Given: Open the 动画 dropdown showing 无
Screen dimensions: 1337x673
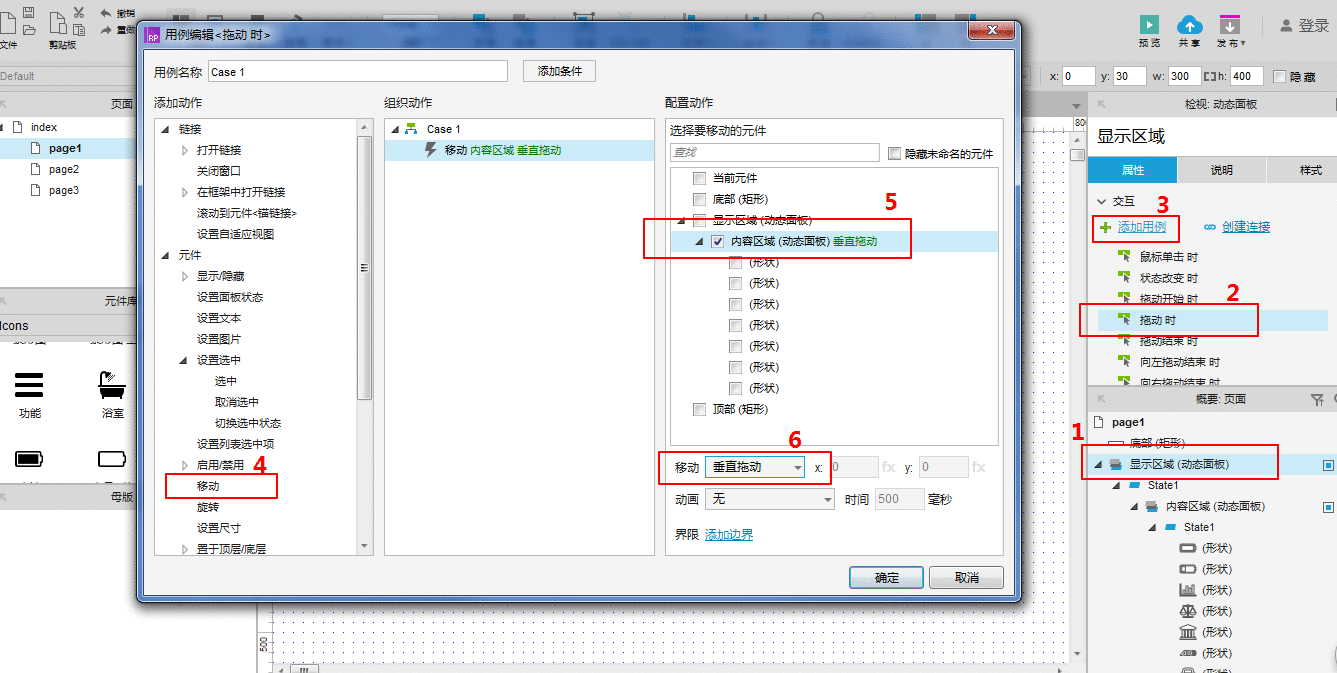Looking at the screenshot, I should 770,498.
